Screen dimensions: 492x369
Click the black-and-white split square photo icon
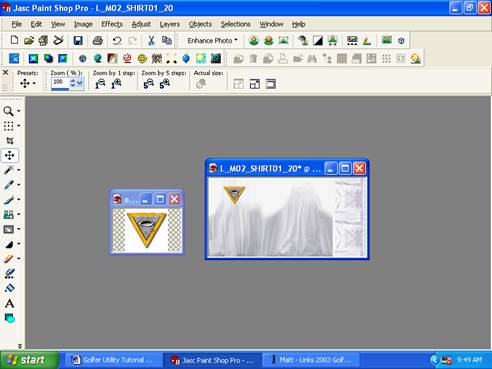[318, 41]
